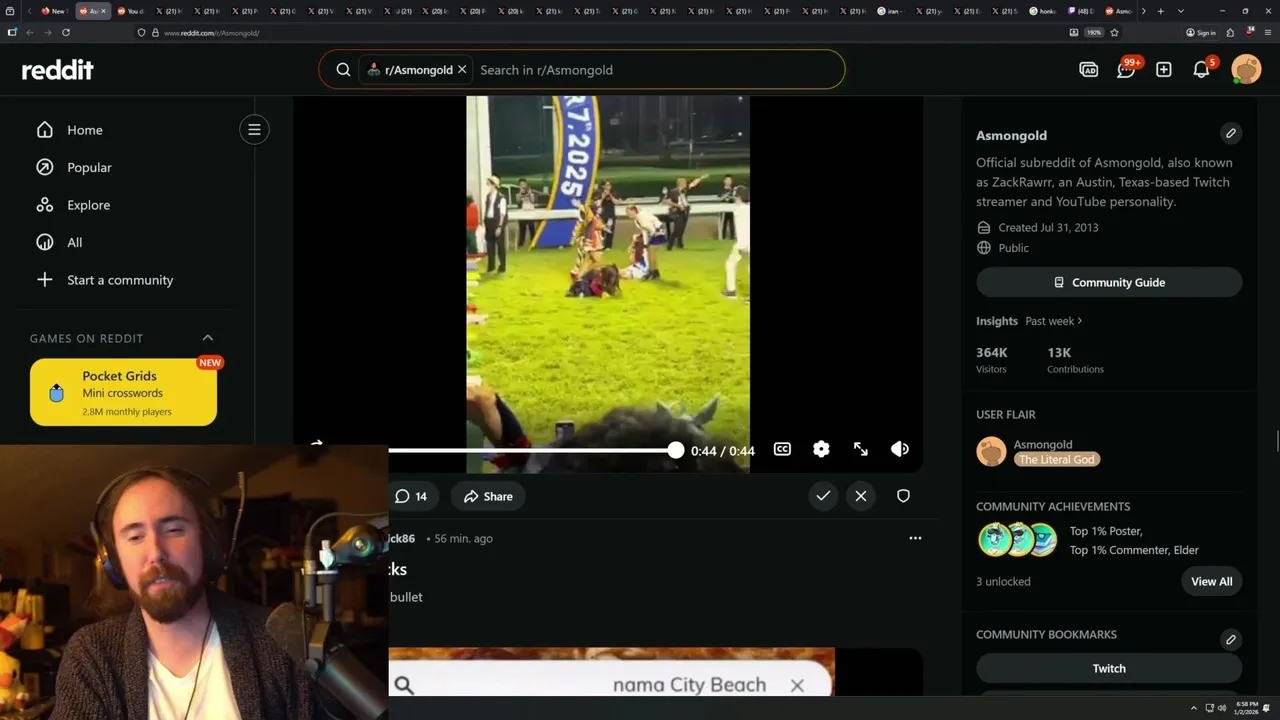1280x720 pixels.
Task: Create a new post with plus icon
Action: [x=1164, y=70]
